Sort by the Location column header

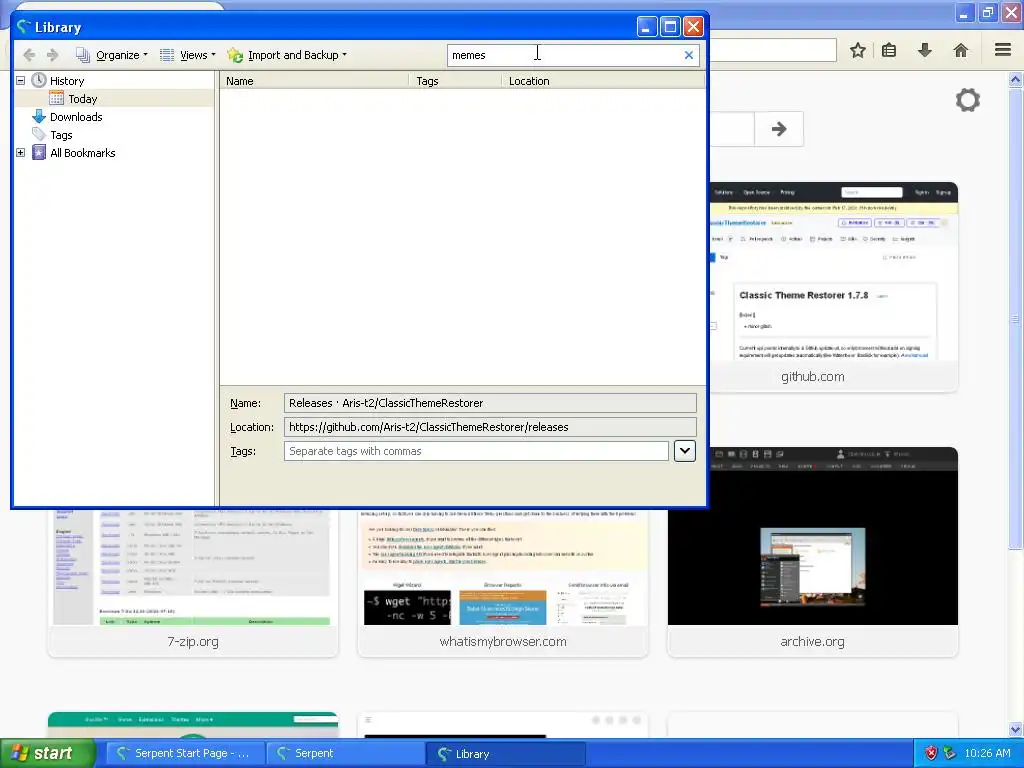pyautogui.click(x=603, y=81)
